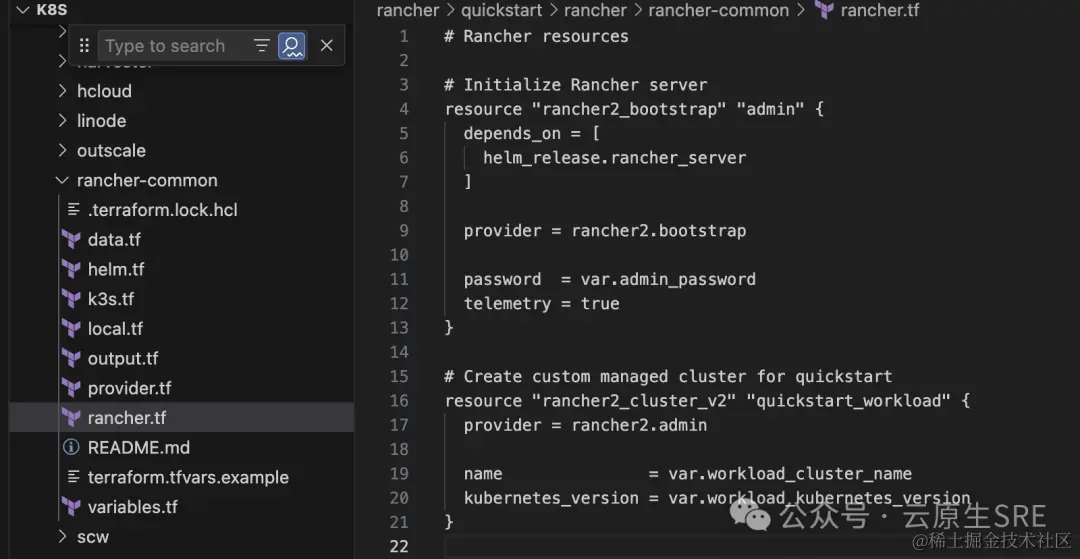Click Terraform icon beside output.tf

71,359
